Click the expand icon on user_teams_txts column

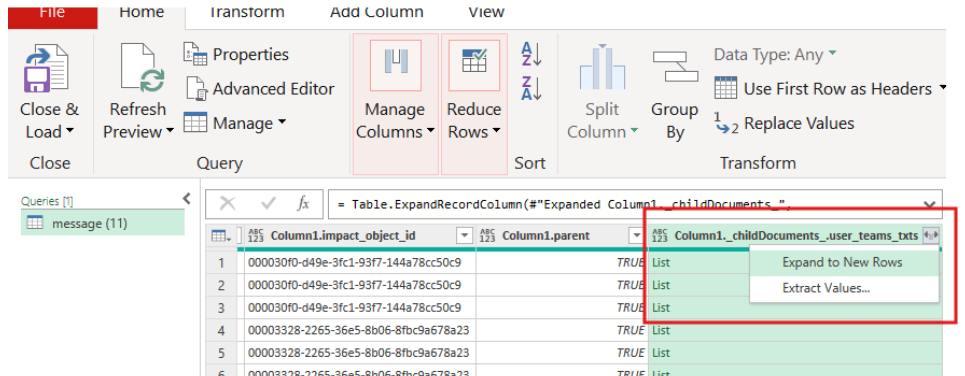click(x=931, y=236)
